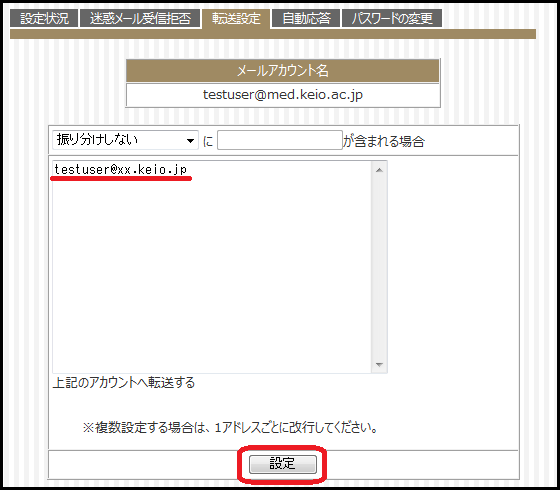The width and height of the screenshot is (560, 490).
Task: Open the 設定状況 tab
Action: (x=44, y=18)
